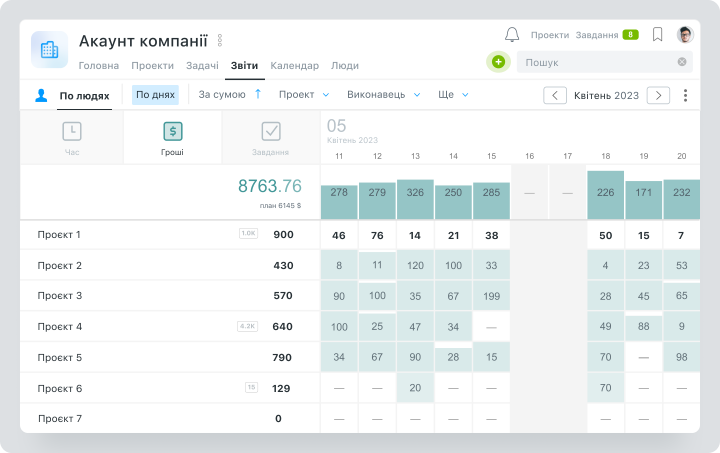Click the green 8 tasks counter badge
This screenshot has height=453, width=720.
(x=630, y=34)
